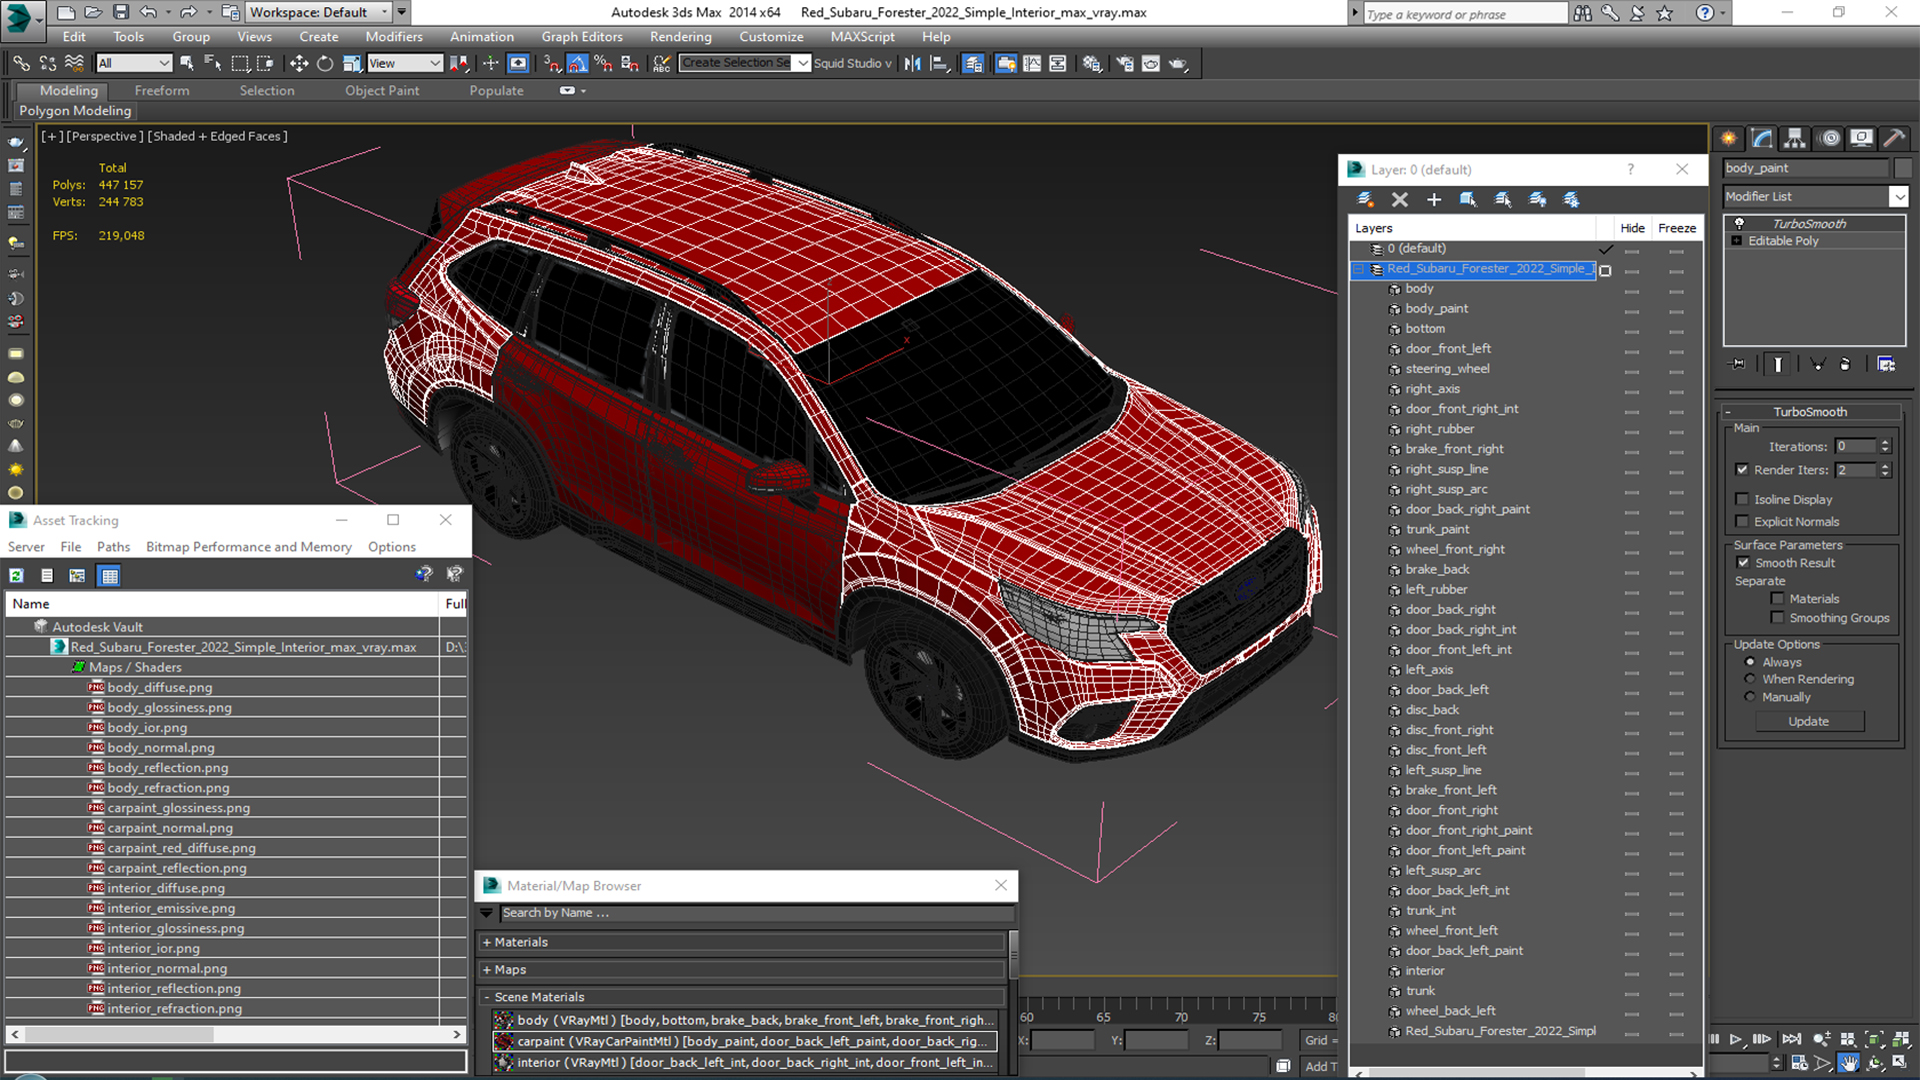1920x1080 pixels.
Task: Click the Freeze column header in Layers
Action: (x=1677, y=228)
